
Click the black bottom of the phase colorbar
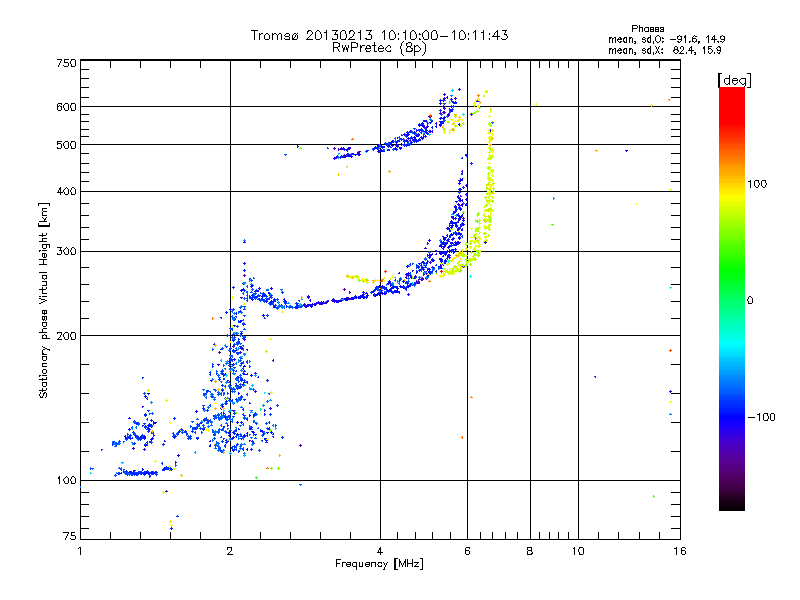tap(732, 503)
